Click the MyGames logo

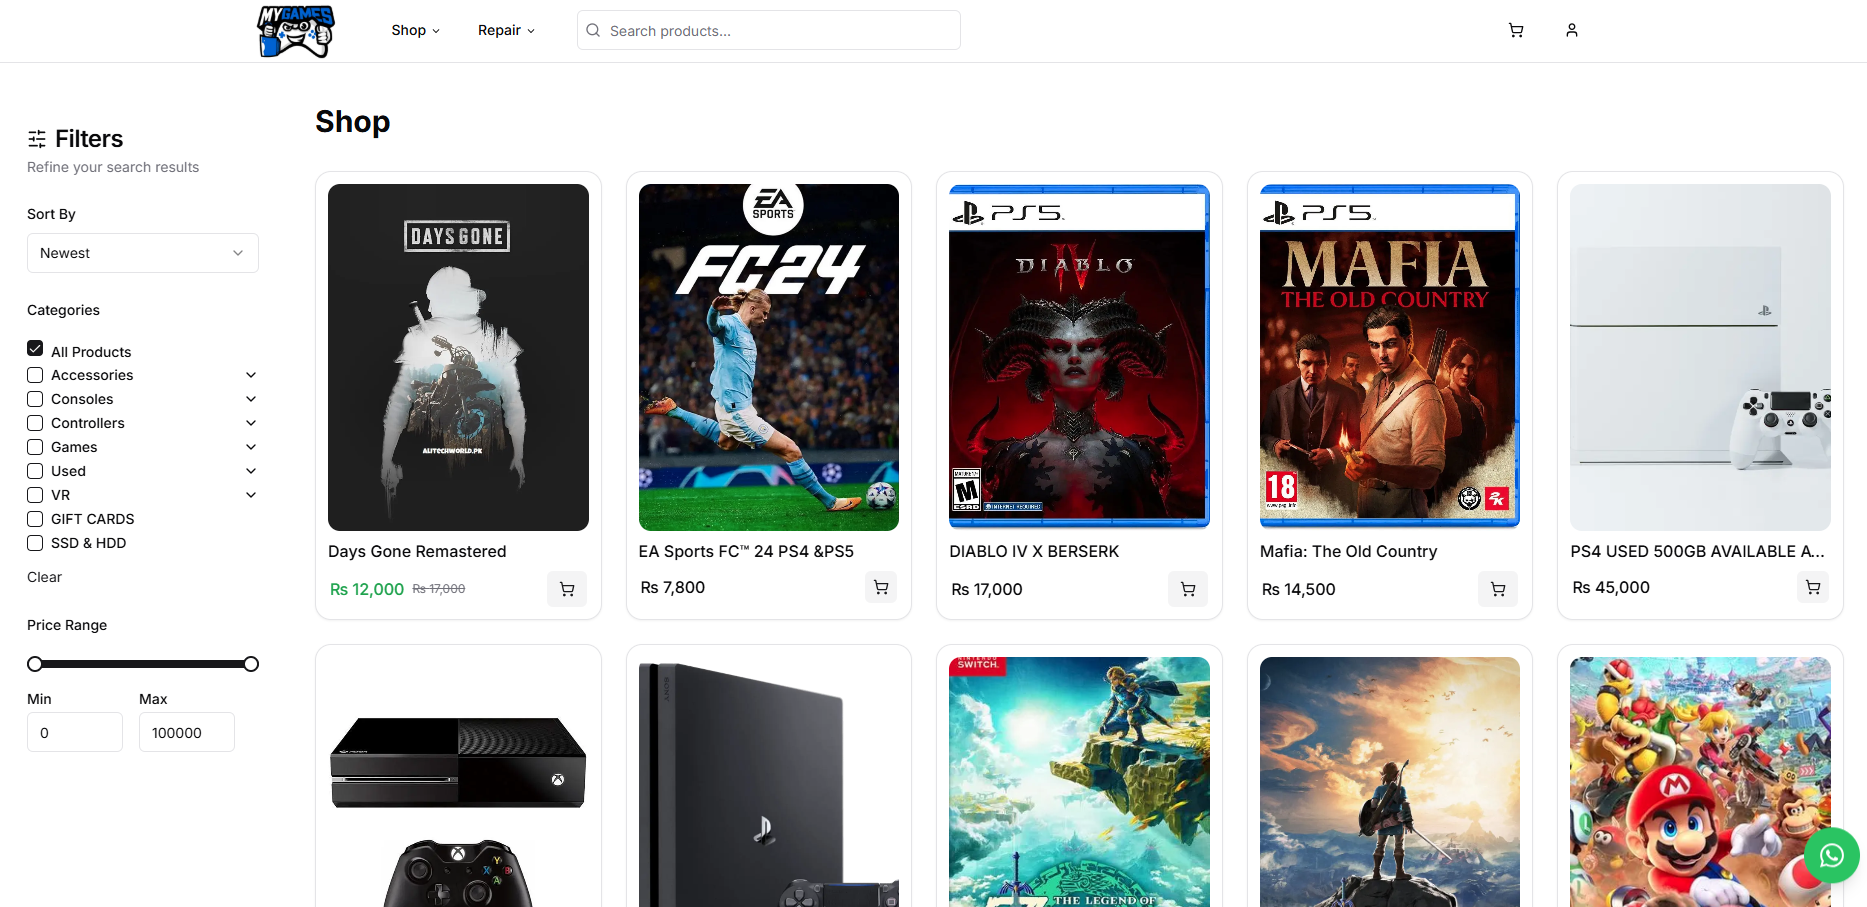pos(295,31)
